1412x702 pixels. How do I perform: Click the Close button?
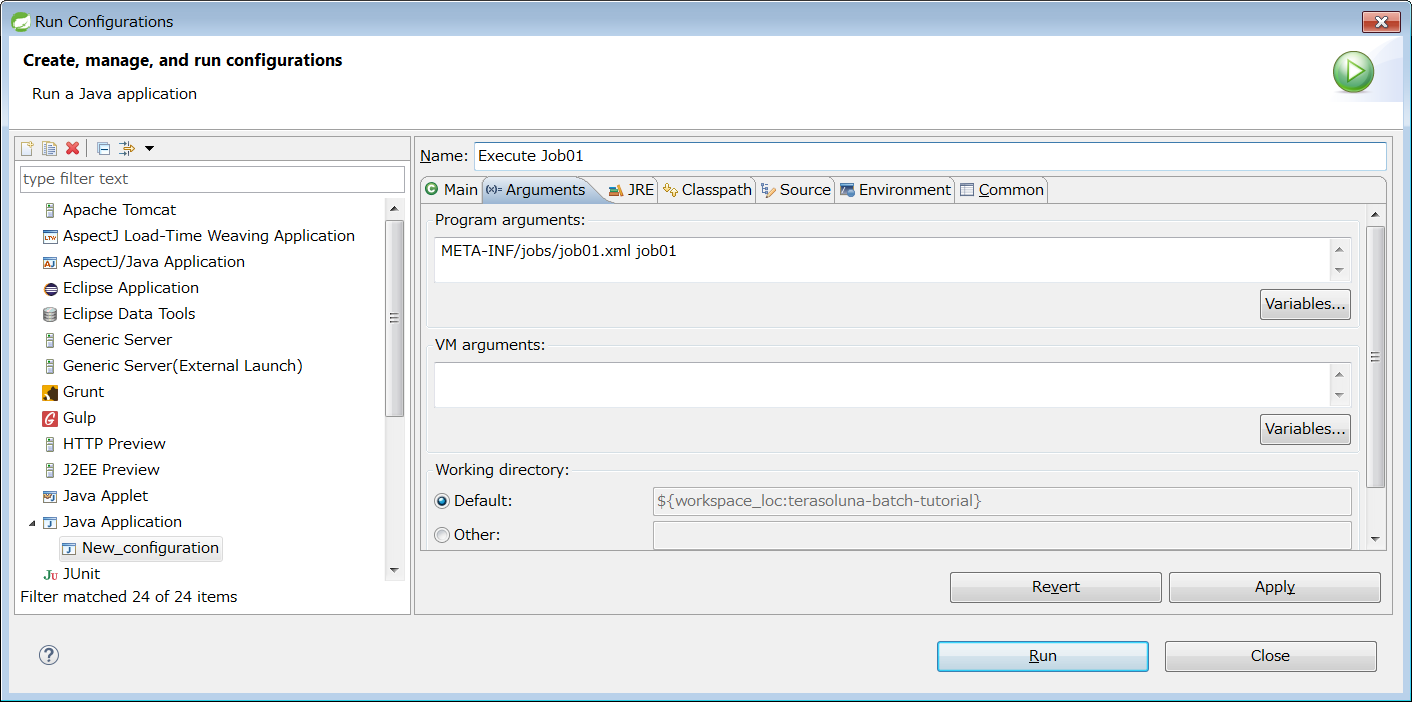pos(1271,656)
